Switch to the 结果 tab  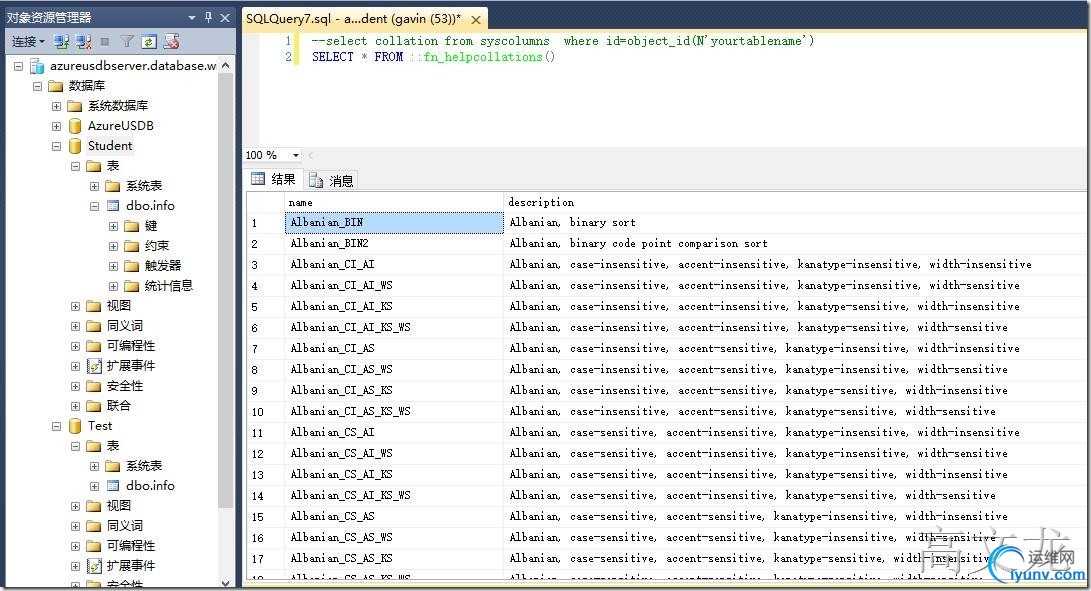(273, 180)
